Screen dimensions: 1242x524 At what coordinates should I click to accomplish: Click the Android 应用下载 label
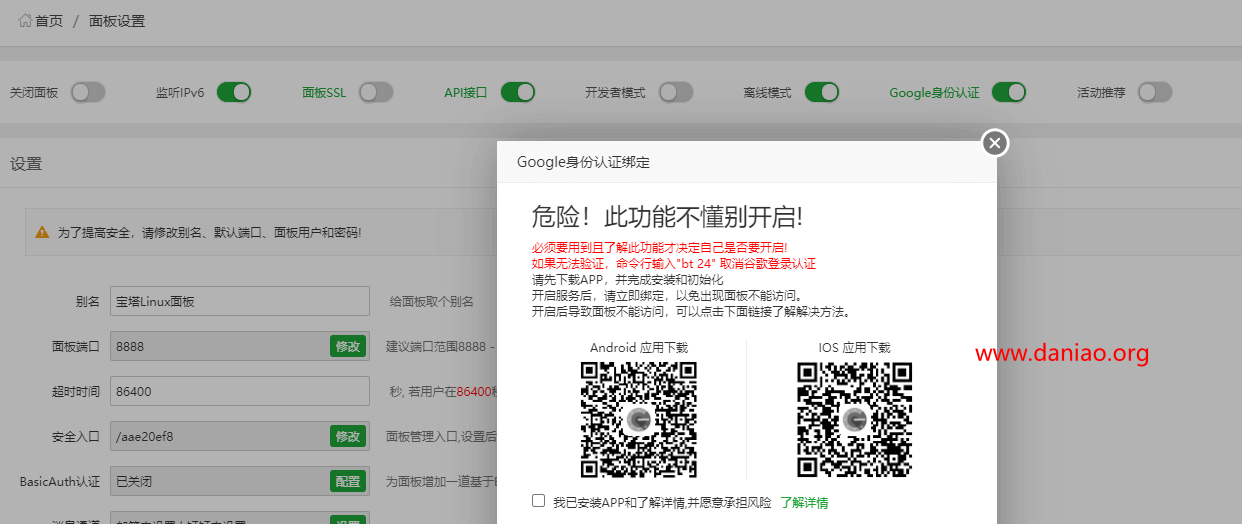(x=639, y=348)
